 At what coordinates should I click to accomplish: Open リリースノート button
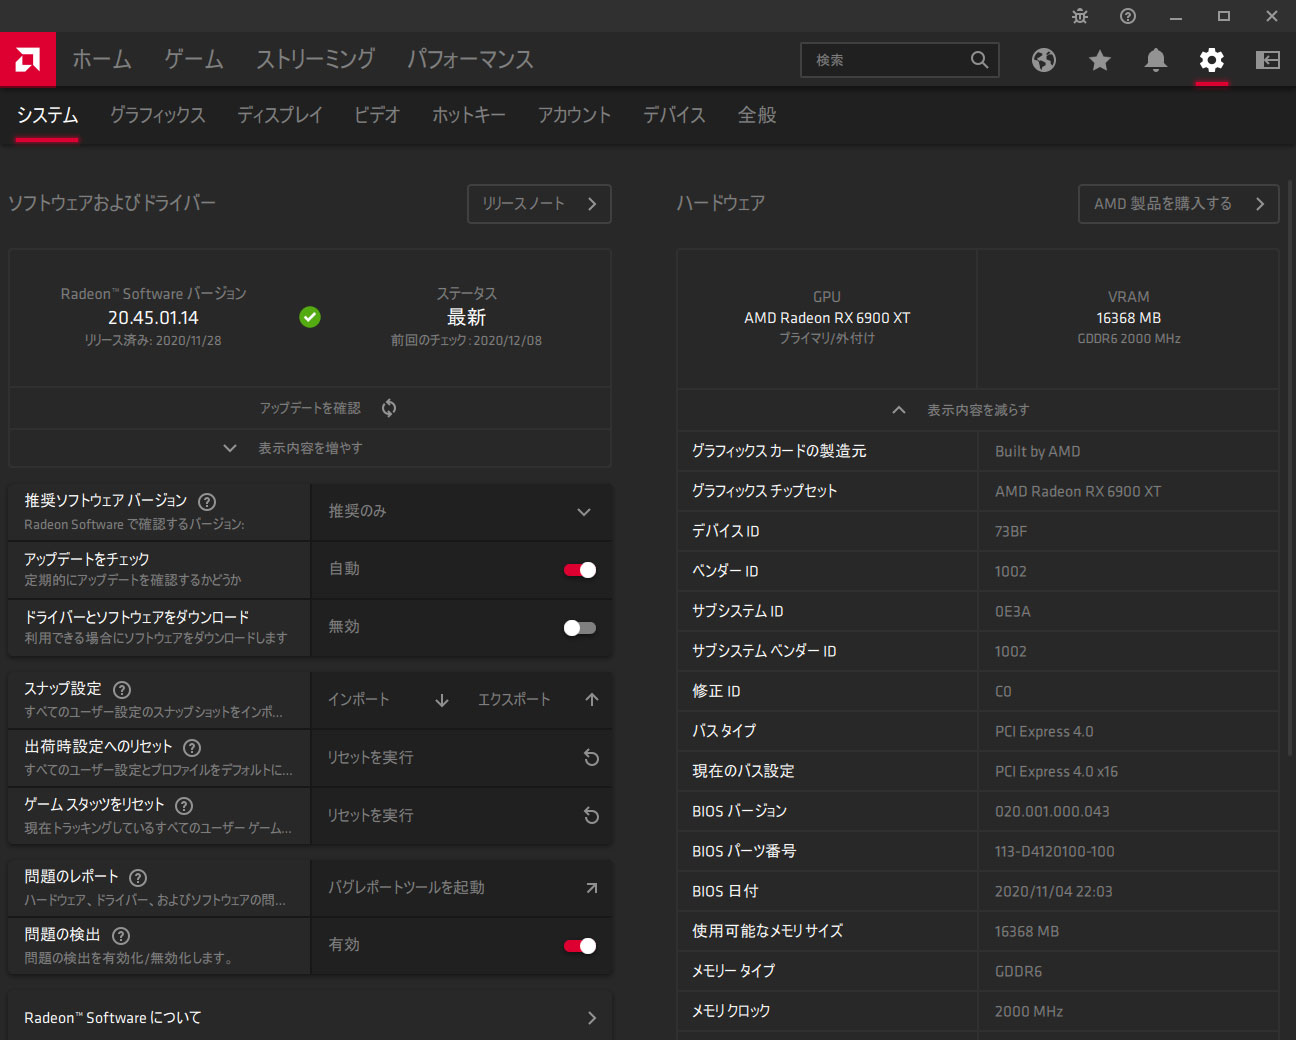[539, 204]
